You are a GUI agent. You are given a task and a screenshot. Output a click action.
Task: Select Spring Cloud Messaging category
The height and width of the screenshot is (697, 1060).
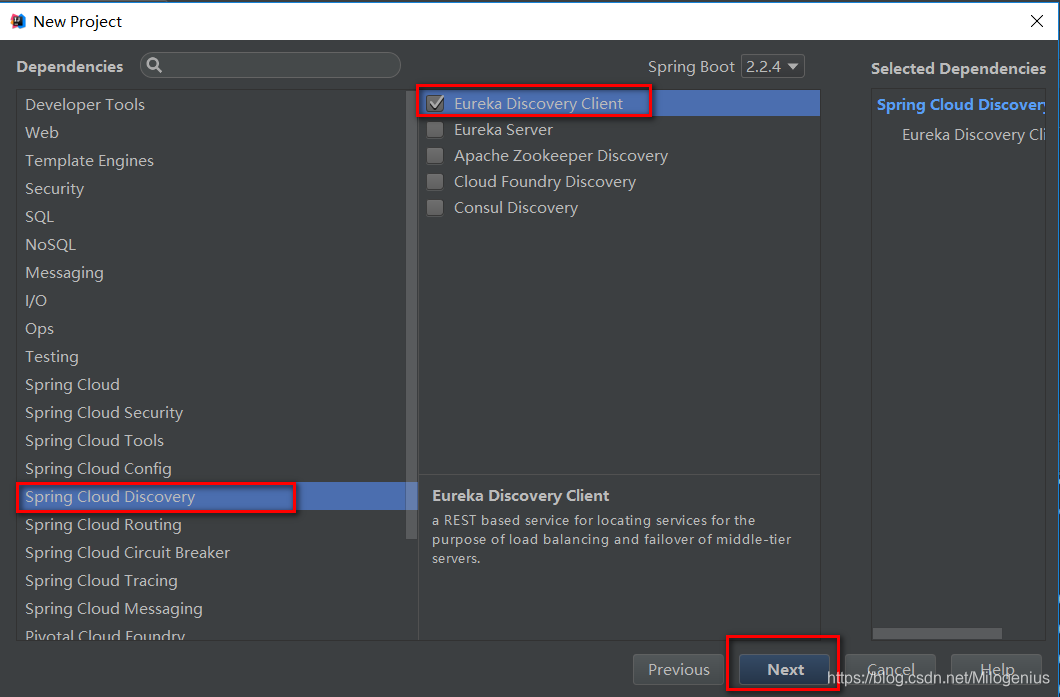211,609
